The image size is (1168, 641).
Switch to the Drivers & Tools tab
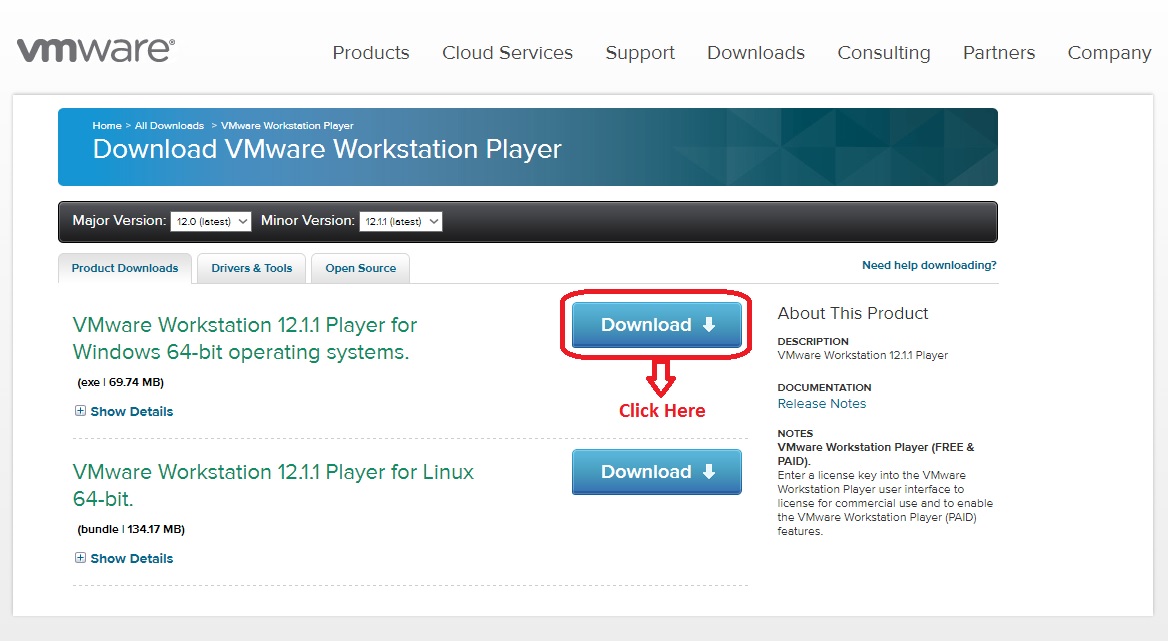coord(252,268)
